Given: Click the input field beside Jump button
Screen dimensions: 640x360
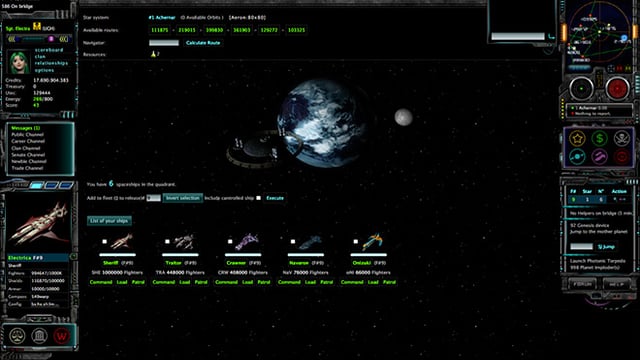Looking at the screenshot, I should (x=581, y=247).
